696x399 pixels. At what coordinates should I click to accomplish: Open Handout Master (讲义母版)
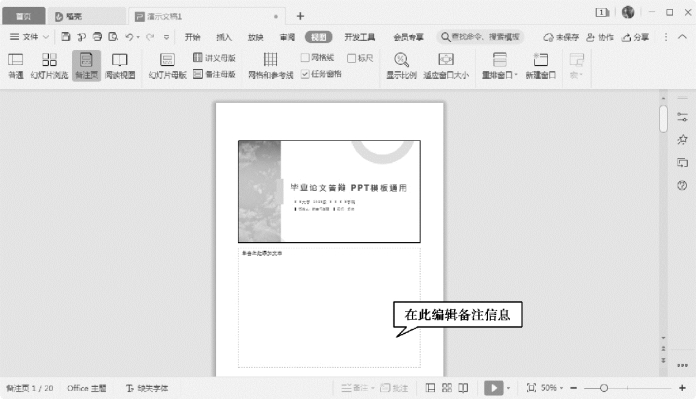click(214, 57)
